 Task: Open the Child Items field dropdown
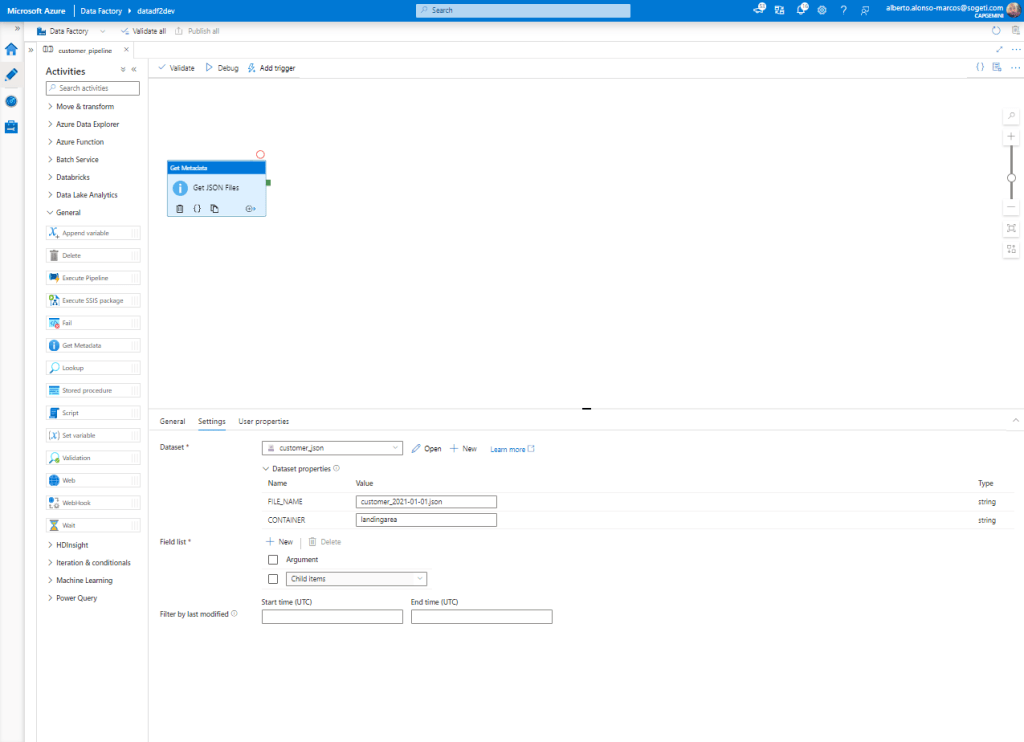tap(357, 578)
